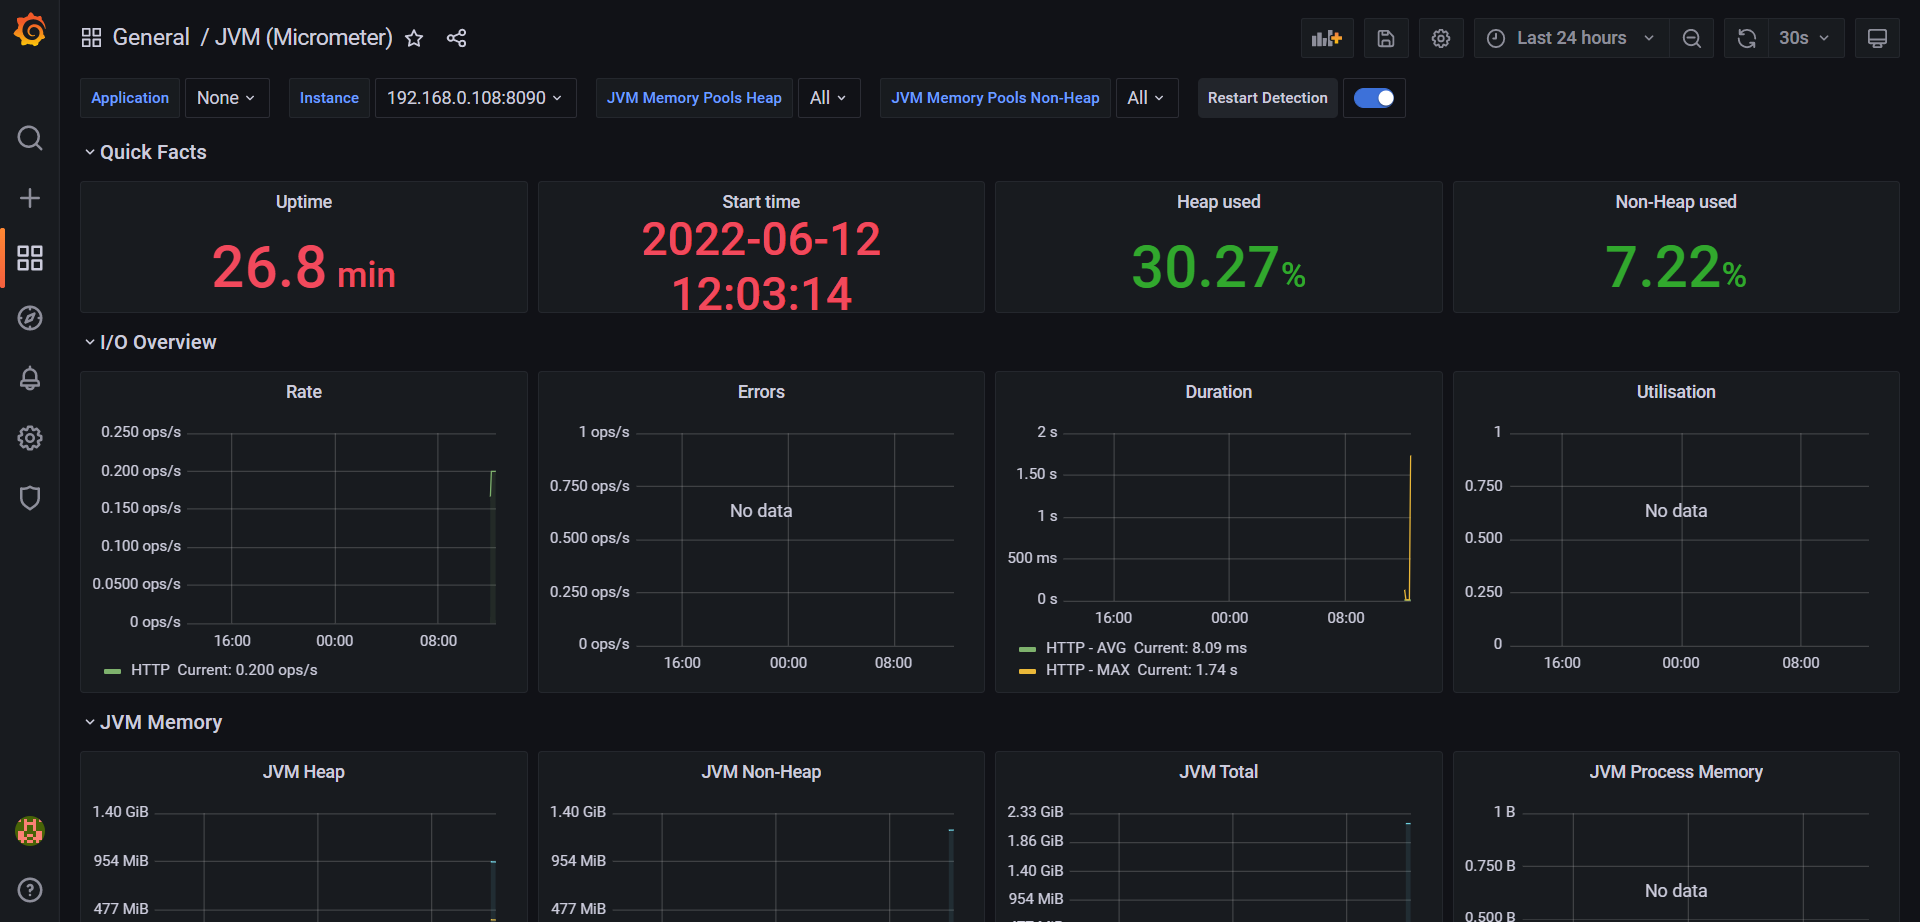Open the user profile avatar
The height and width of the screenshot is (922, 1920).
pos(30,830)
